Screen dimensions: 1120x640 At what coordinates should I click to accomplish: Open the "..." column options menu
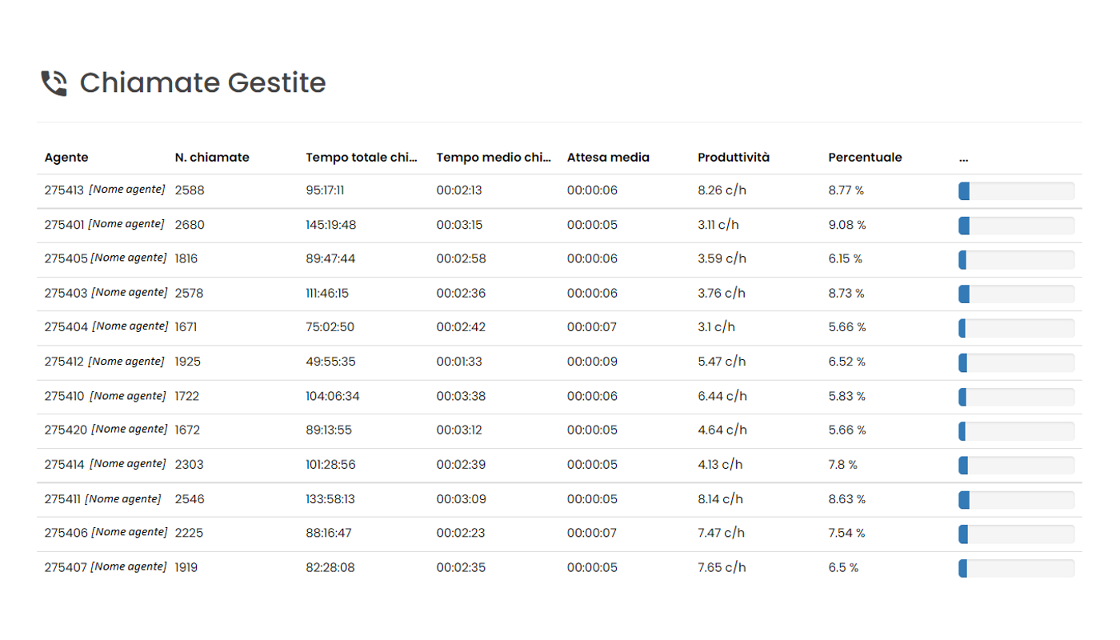coord(962,157)
